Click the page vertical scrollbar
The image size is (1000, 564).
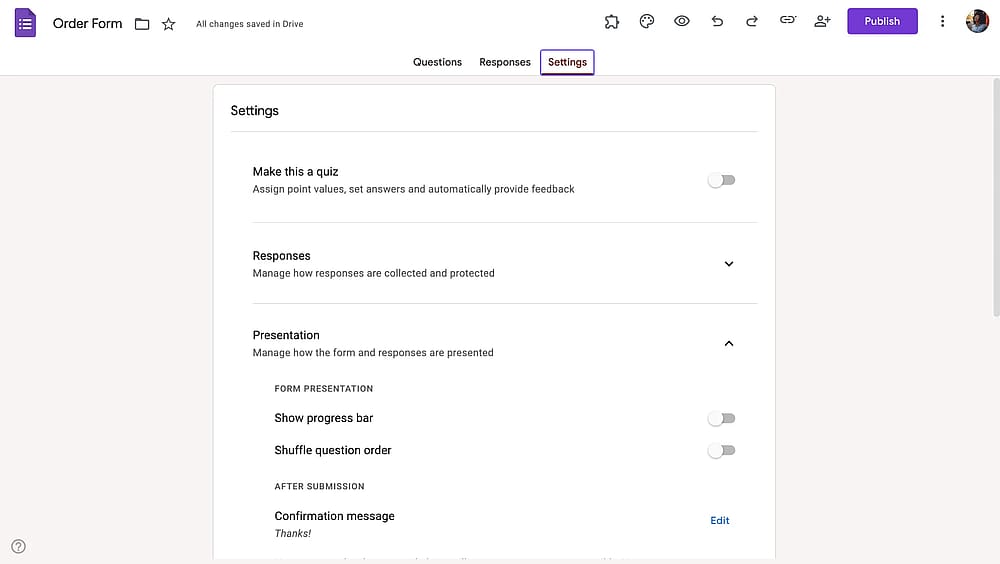point(996,198)
